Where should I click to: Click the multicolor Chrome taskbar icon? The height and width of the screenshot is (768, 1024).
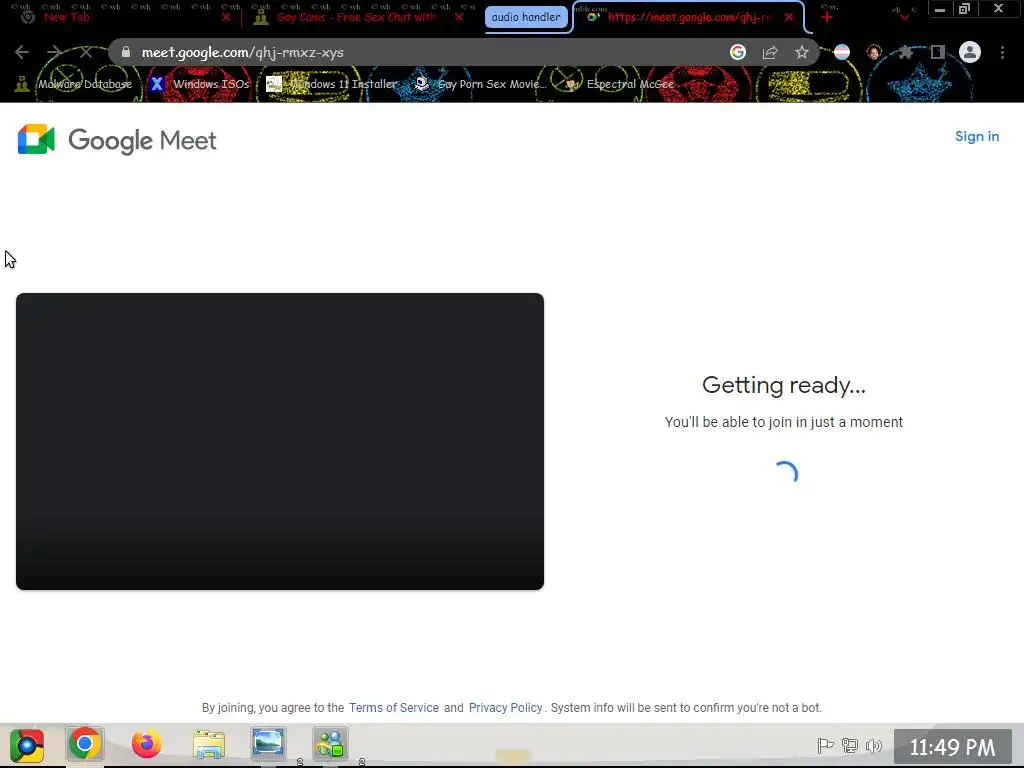point(27,744)
